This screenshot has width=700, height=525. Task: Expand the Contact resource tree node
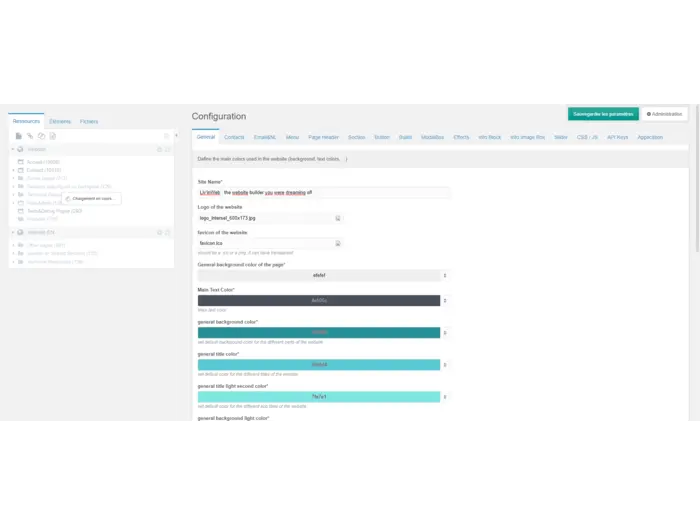tap(13, 170)
